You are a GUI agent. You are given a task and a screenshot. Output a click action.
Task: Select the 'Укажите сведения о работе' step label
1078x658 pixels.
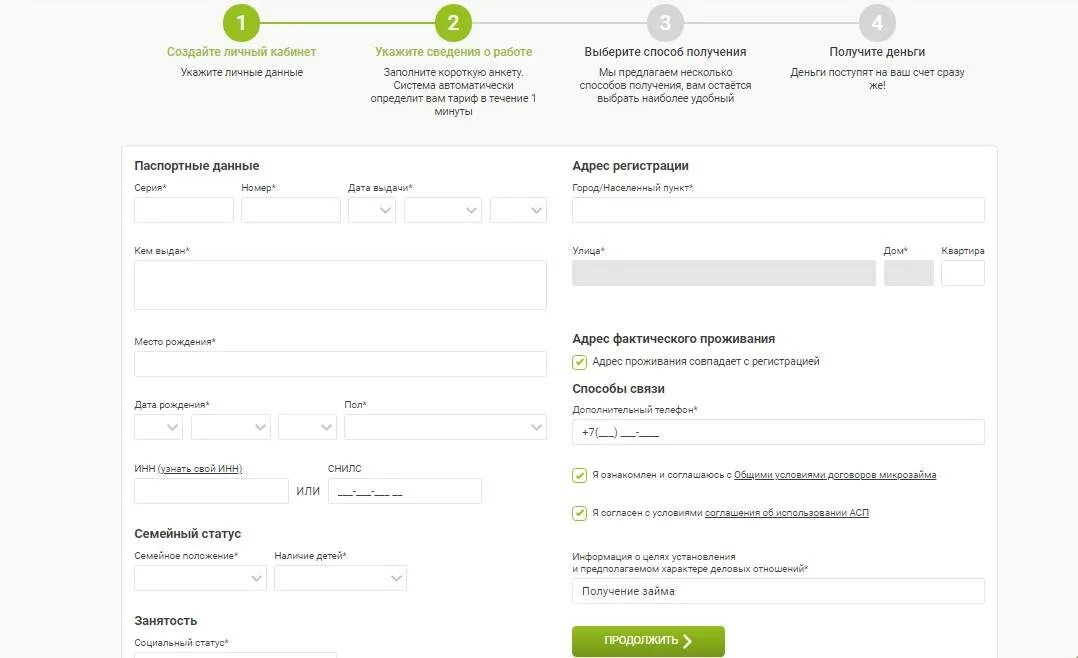453,52
